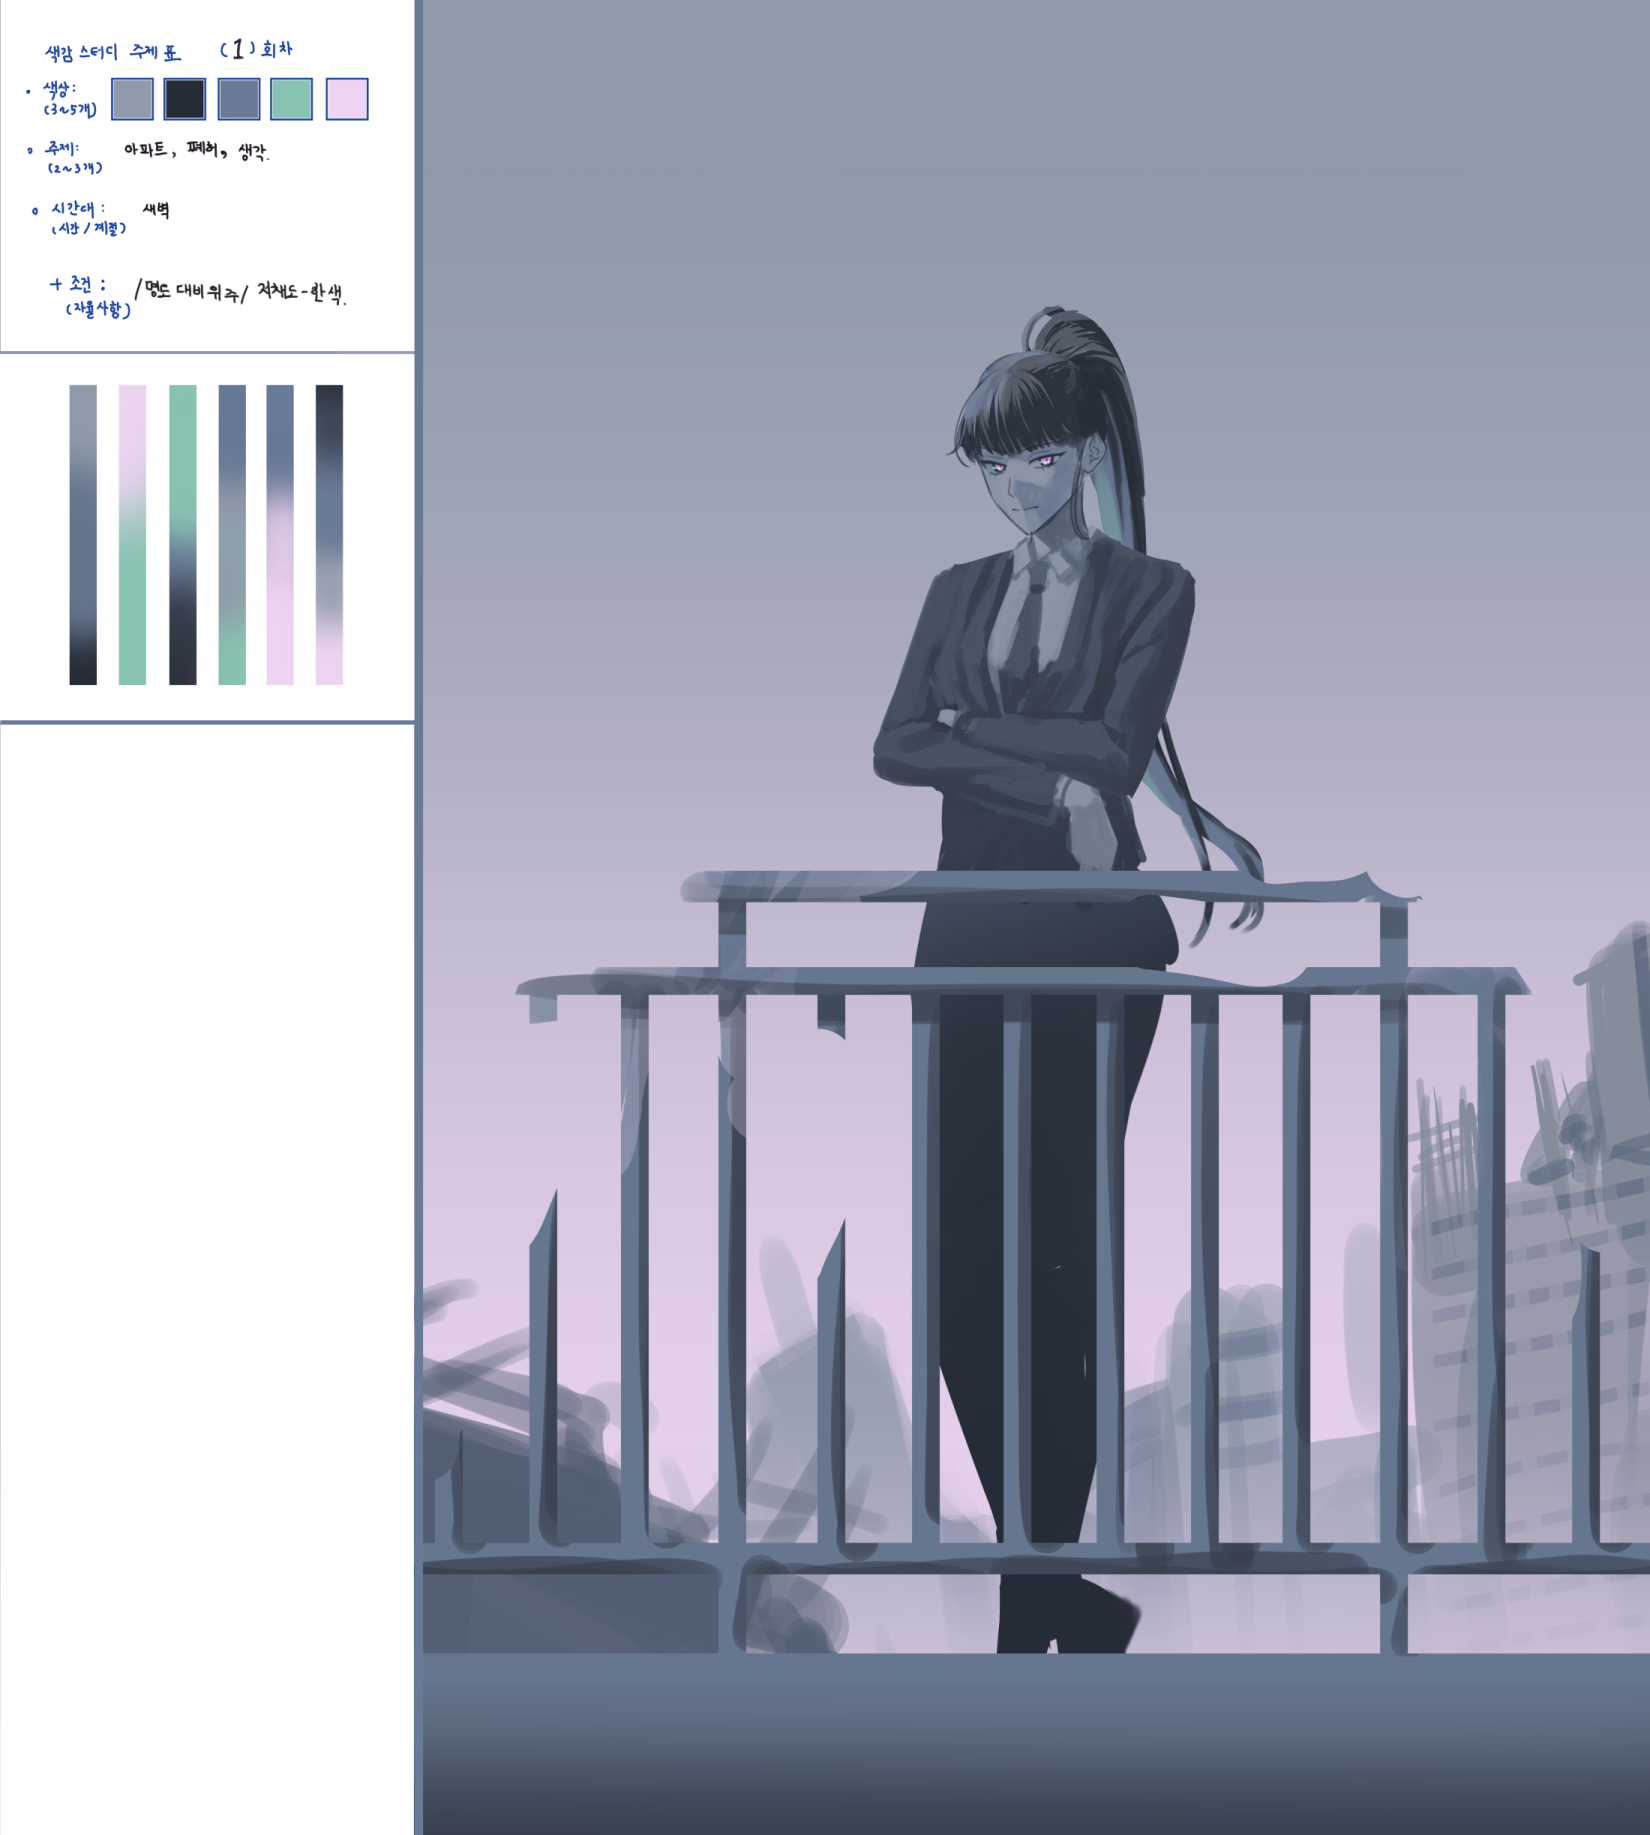Click the character's glowing pink eyes

pyautogui.click(x=1020, y=463)
